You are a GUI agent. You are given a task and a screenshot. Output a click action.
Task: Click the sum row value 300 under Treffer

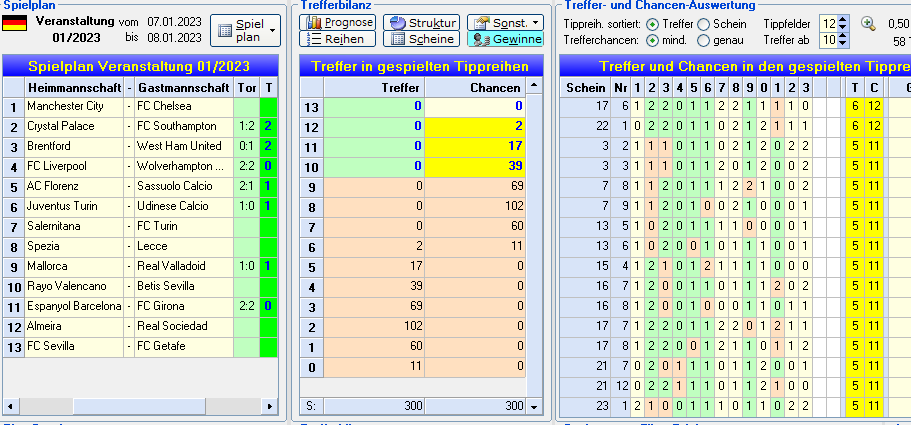click(375, 405)
